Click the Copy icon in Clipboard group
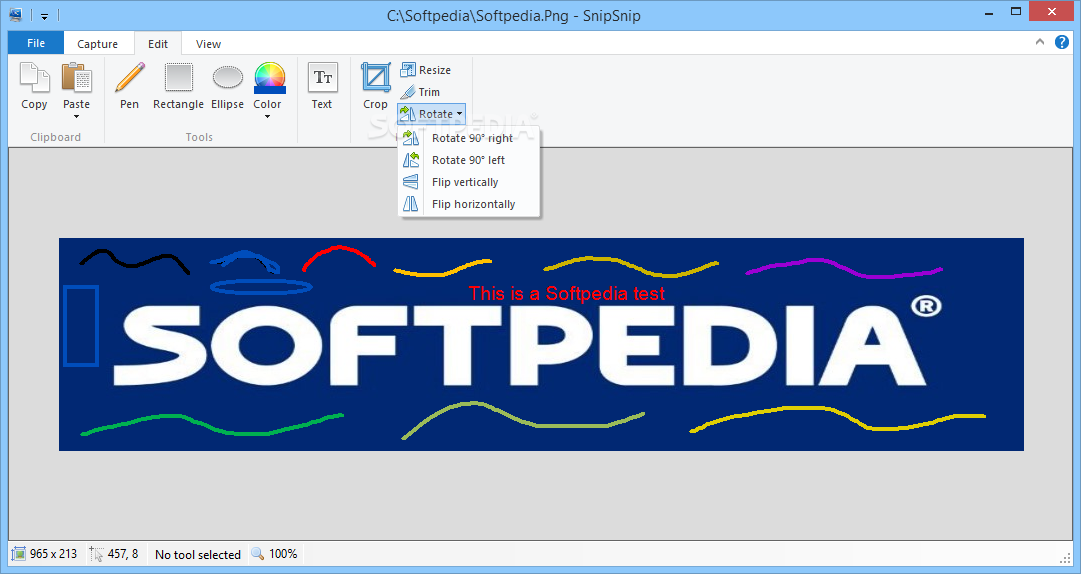The height and width of the screenshot is (574, 1081). coord(34,78)
